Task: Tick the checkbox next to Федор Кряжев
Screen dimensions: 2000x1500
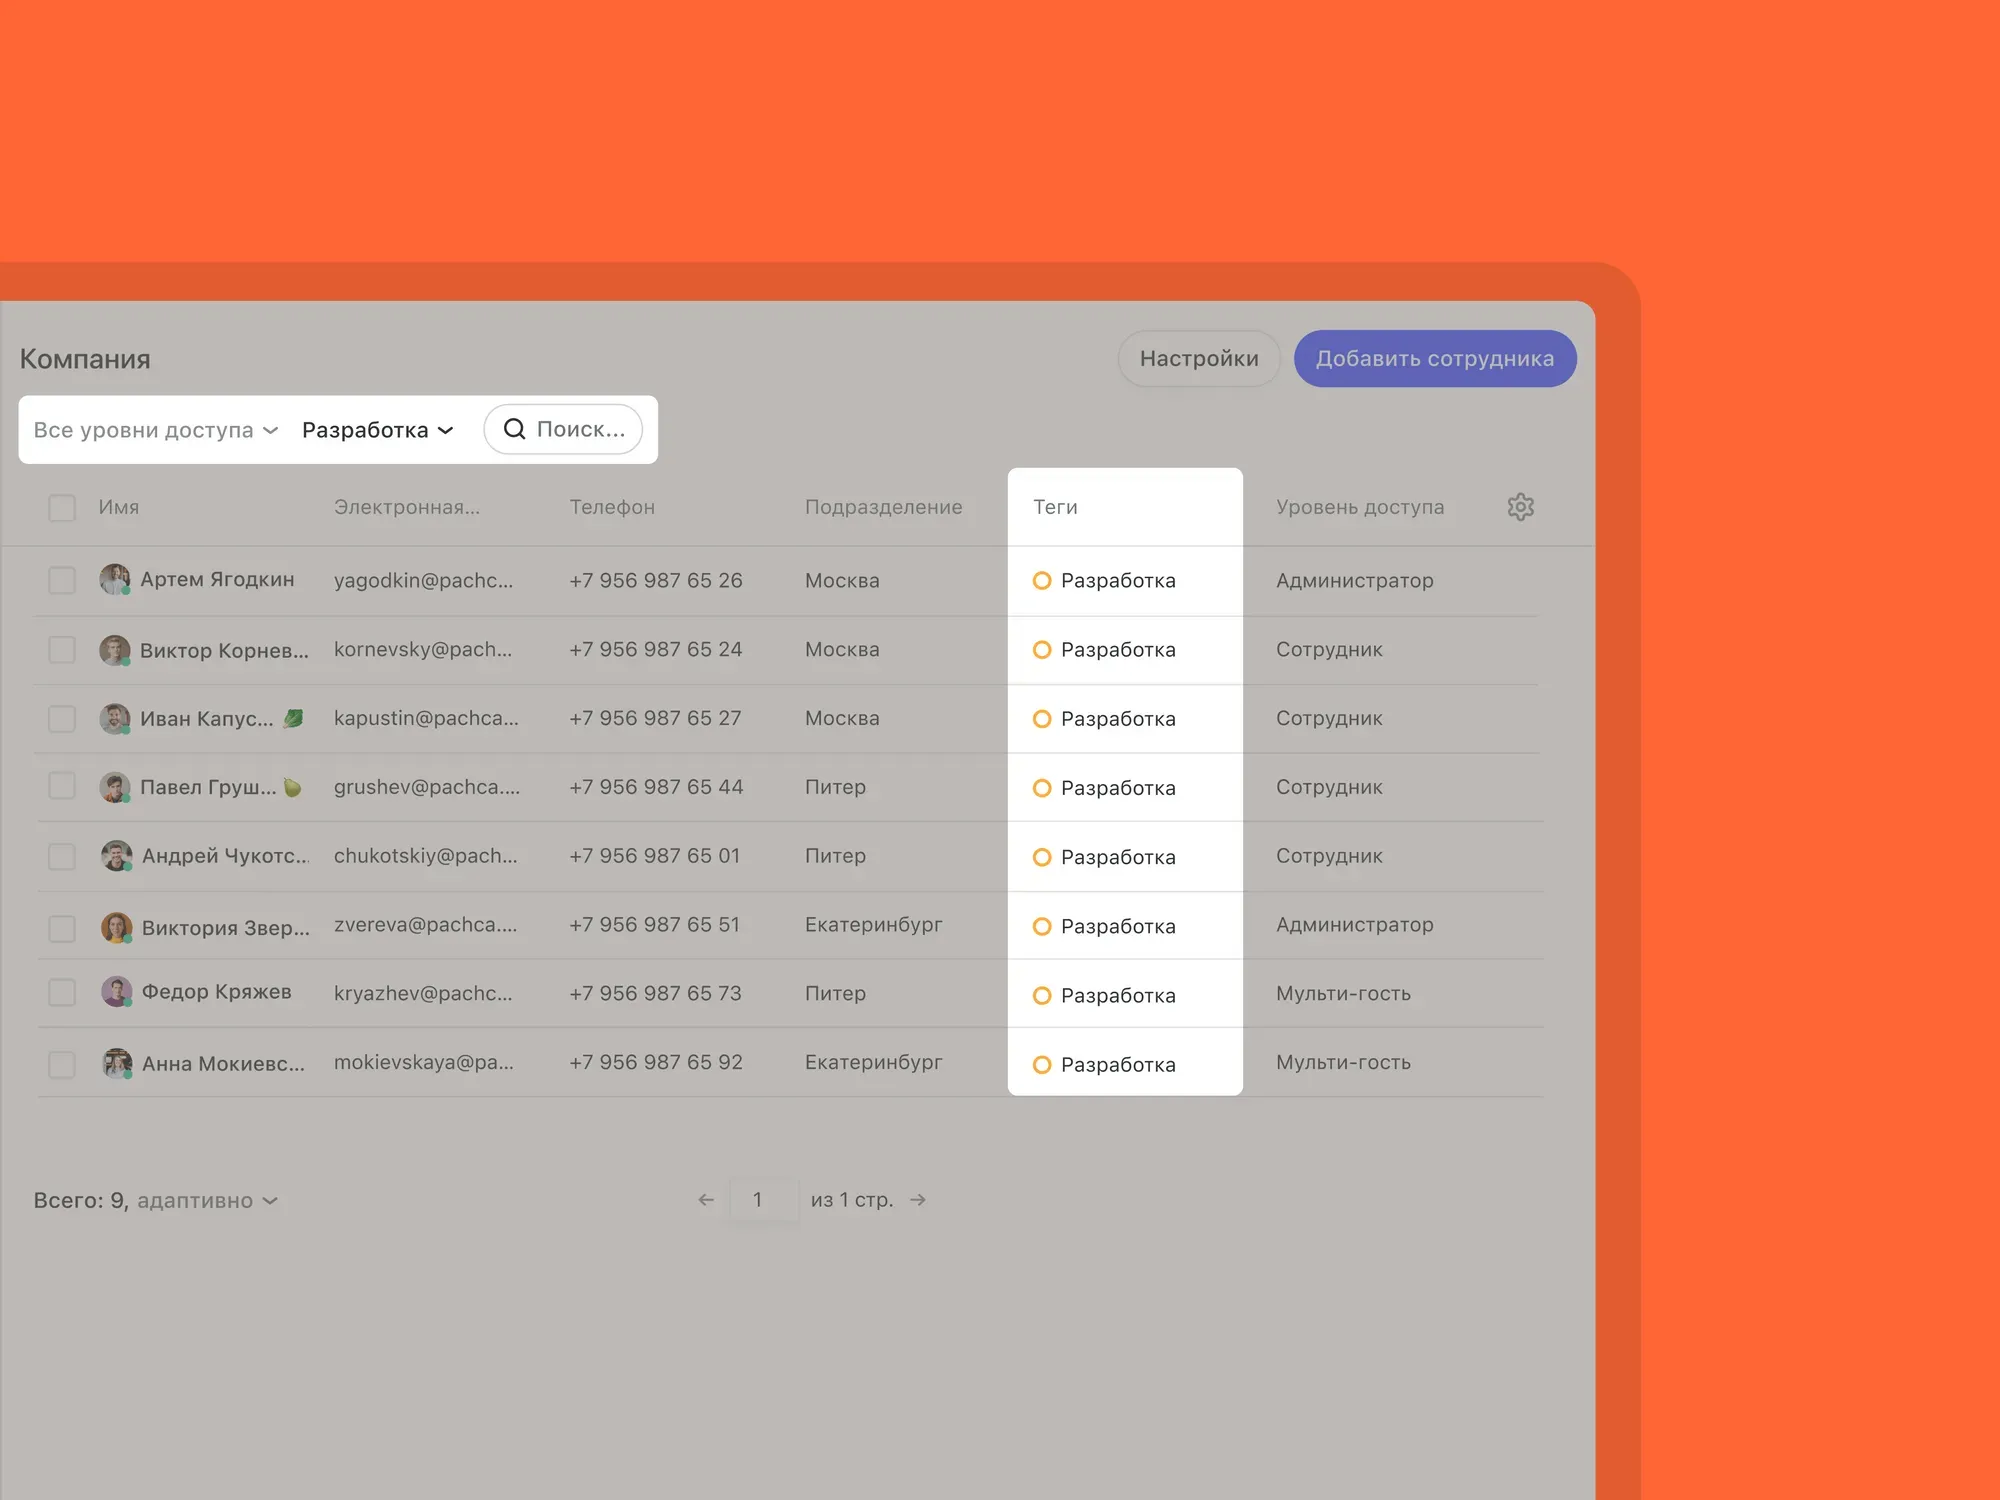Action: click(x=62, y=992)
